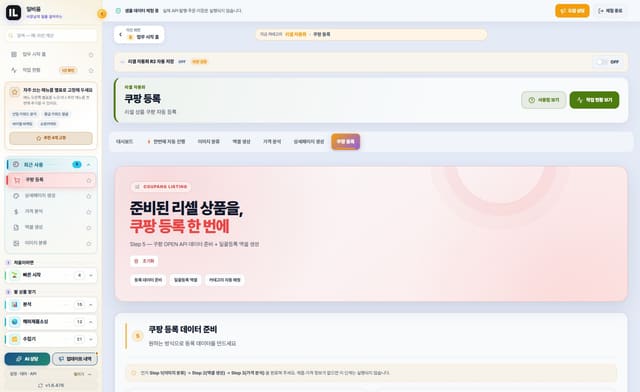Click the blue count badge on 최근 사용
This screenshot has height=392, width=640.
[x=77, y=165]
